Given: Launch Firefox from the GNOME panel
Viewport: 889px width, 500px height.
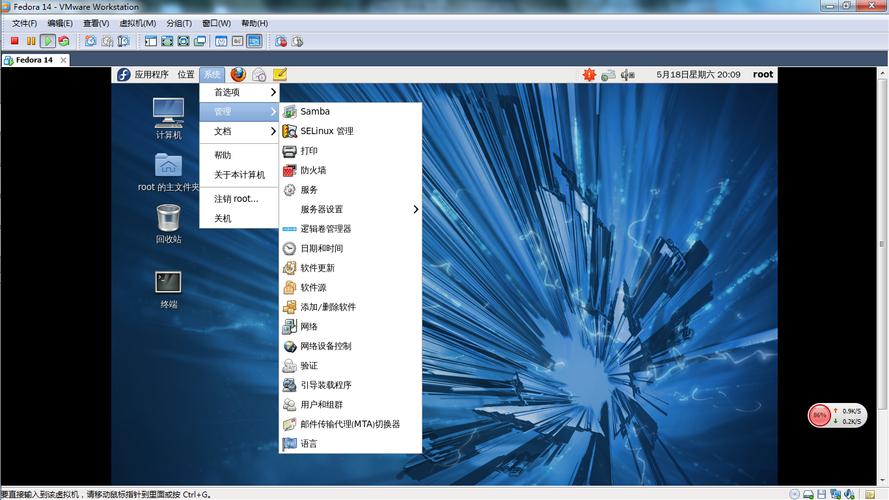Looking at the screenshot, I should 238,74.
